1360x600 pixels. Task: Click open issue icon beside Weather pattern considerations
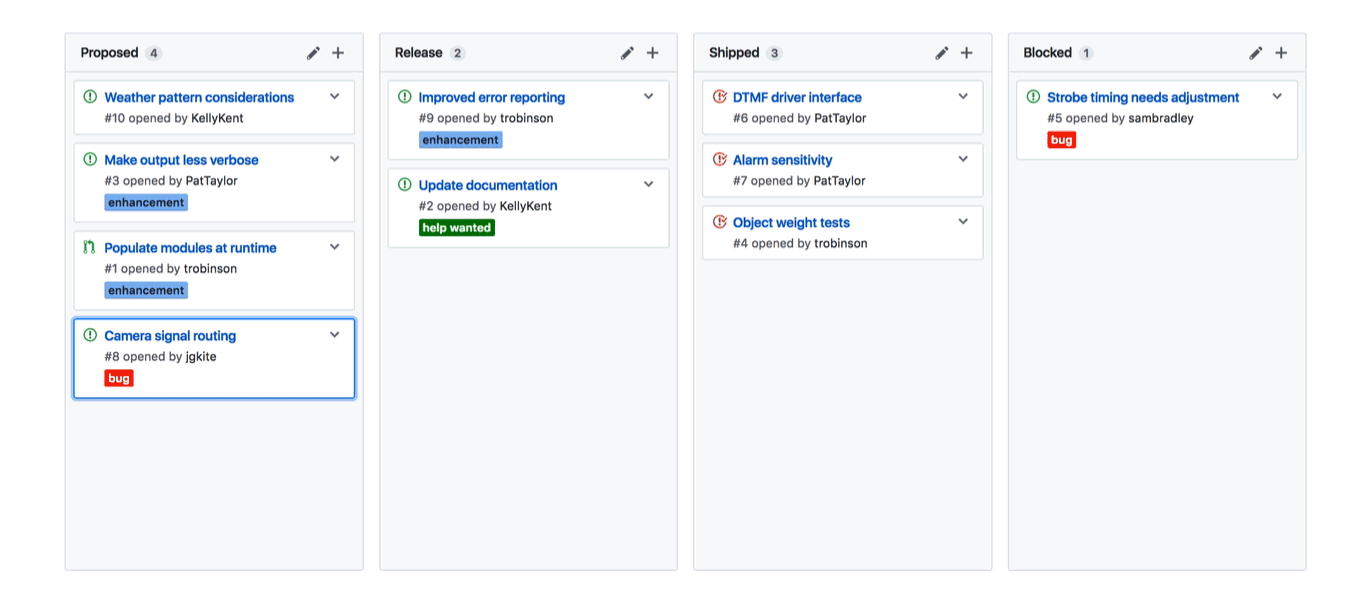coord(90,97)
